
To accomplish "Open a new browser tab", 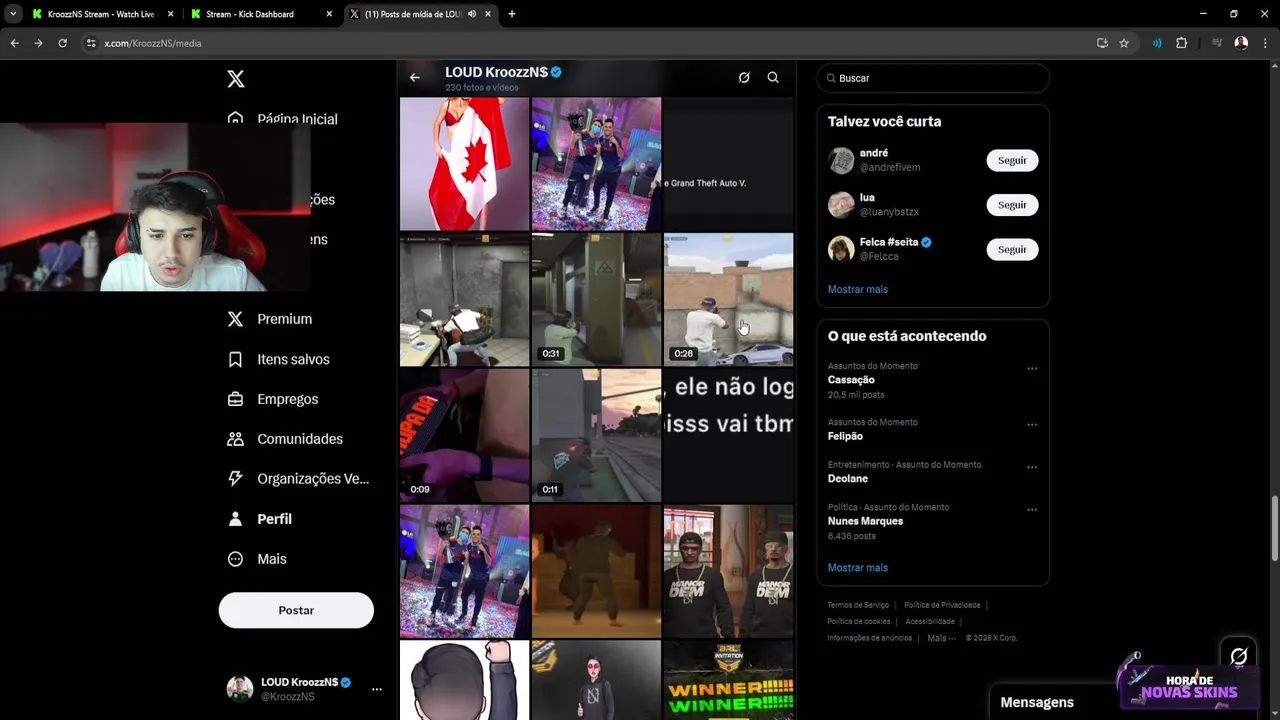I will (x=512, y=14).
